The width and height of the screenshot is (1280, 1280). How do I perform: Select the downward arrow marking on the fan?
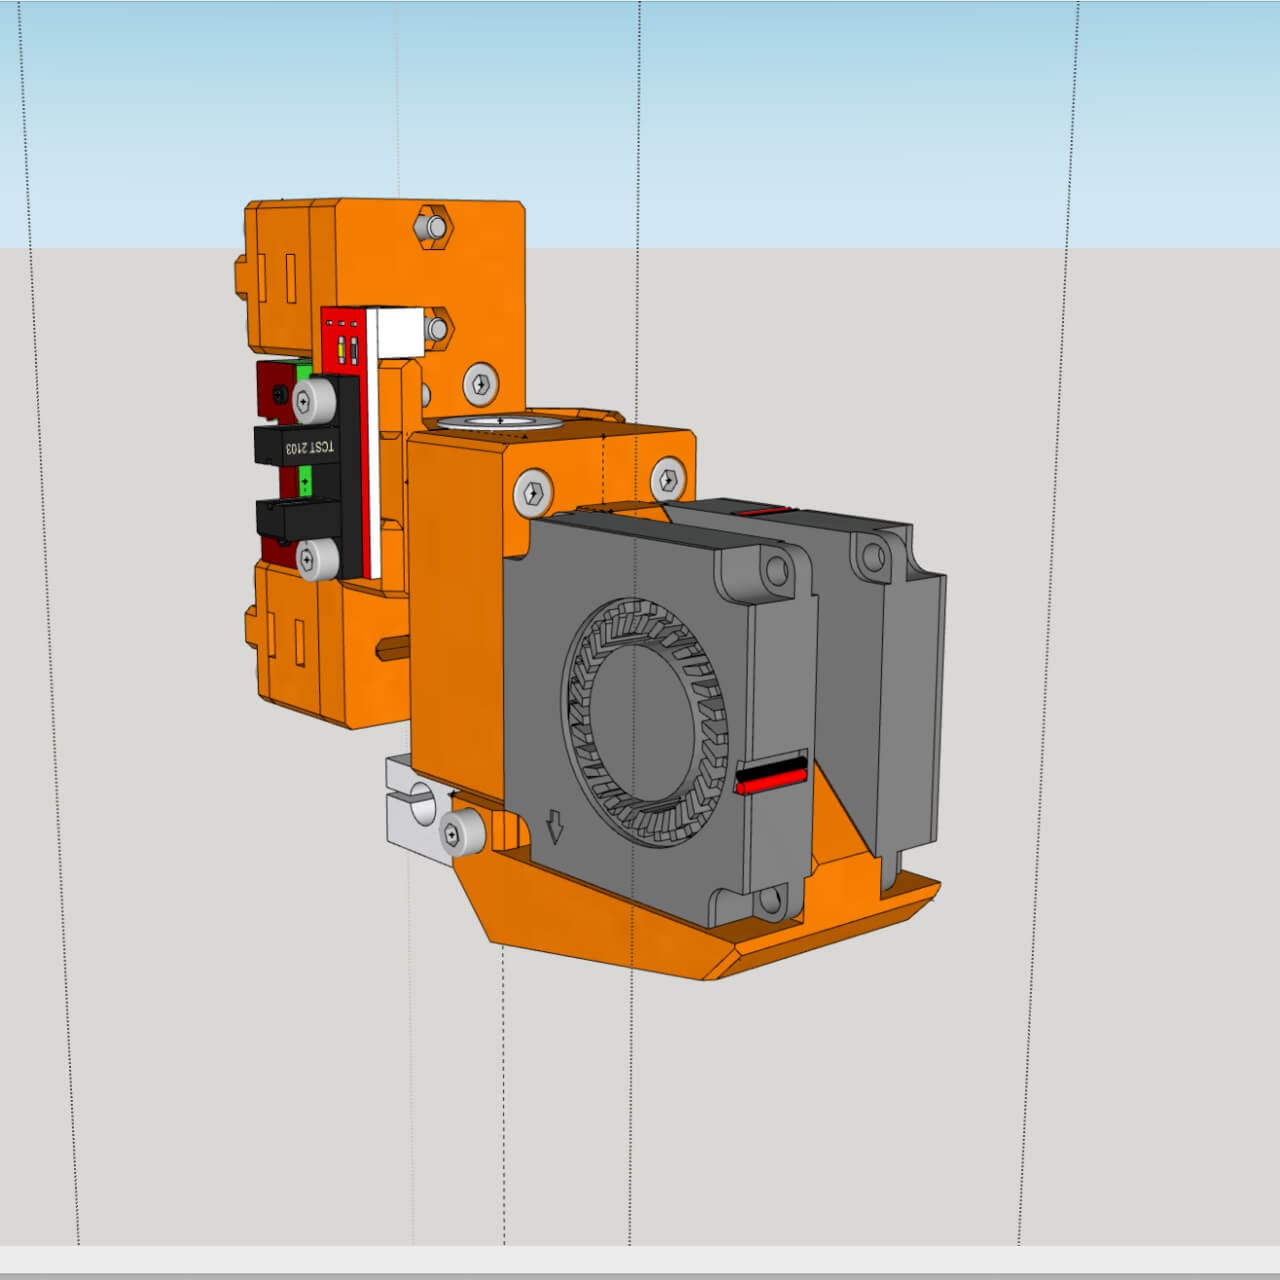(x=553, y=828)
